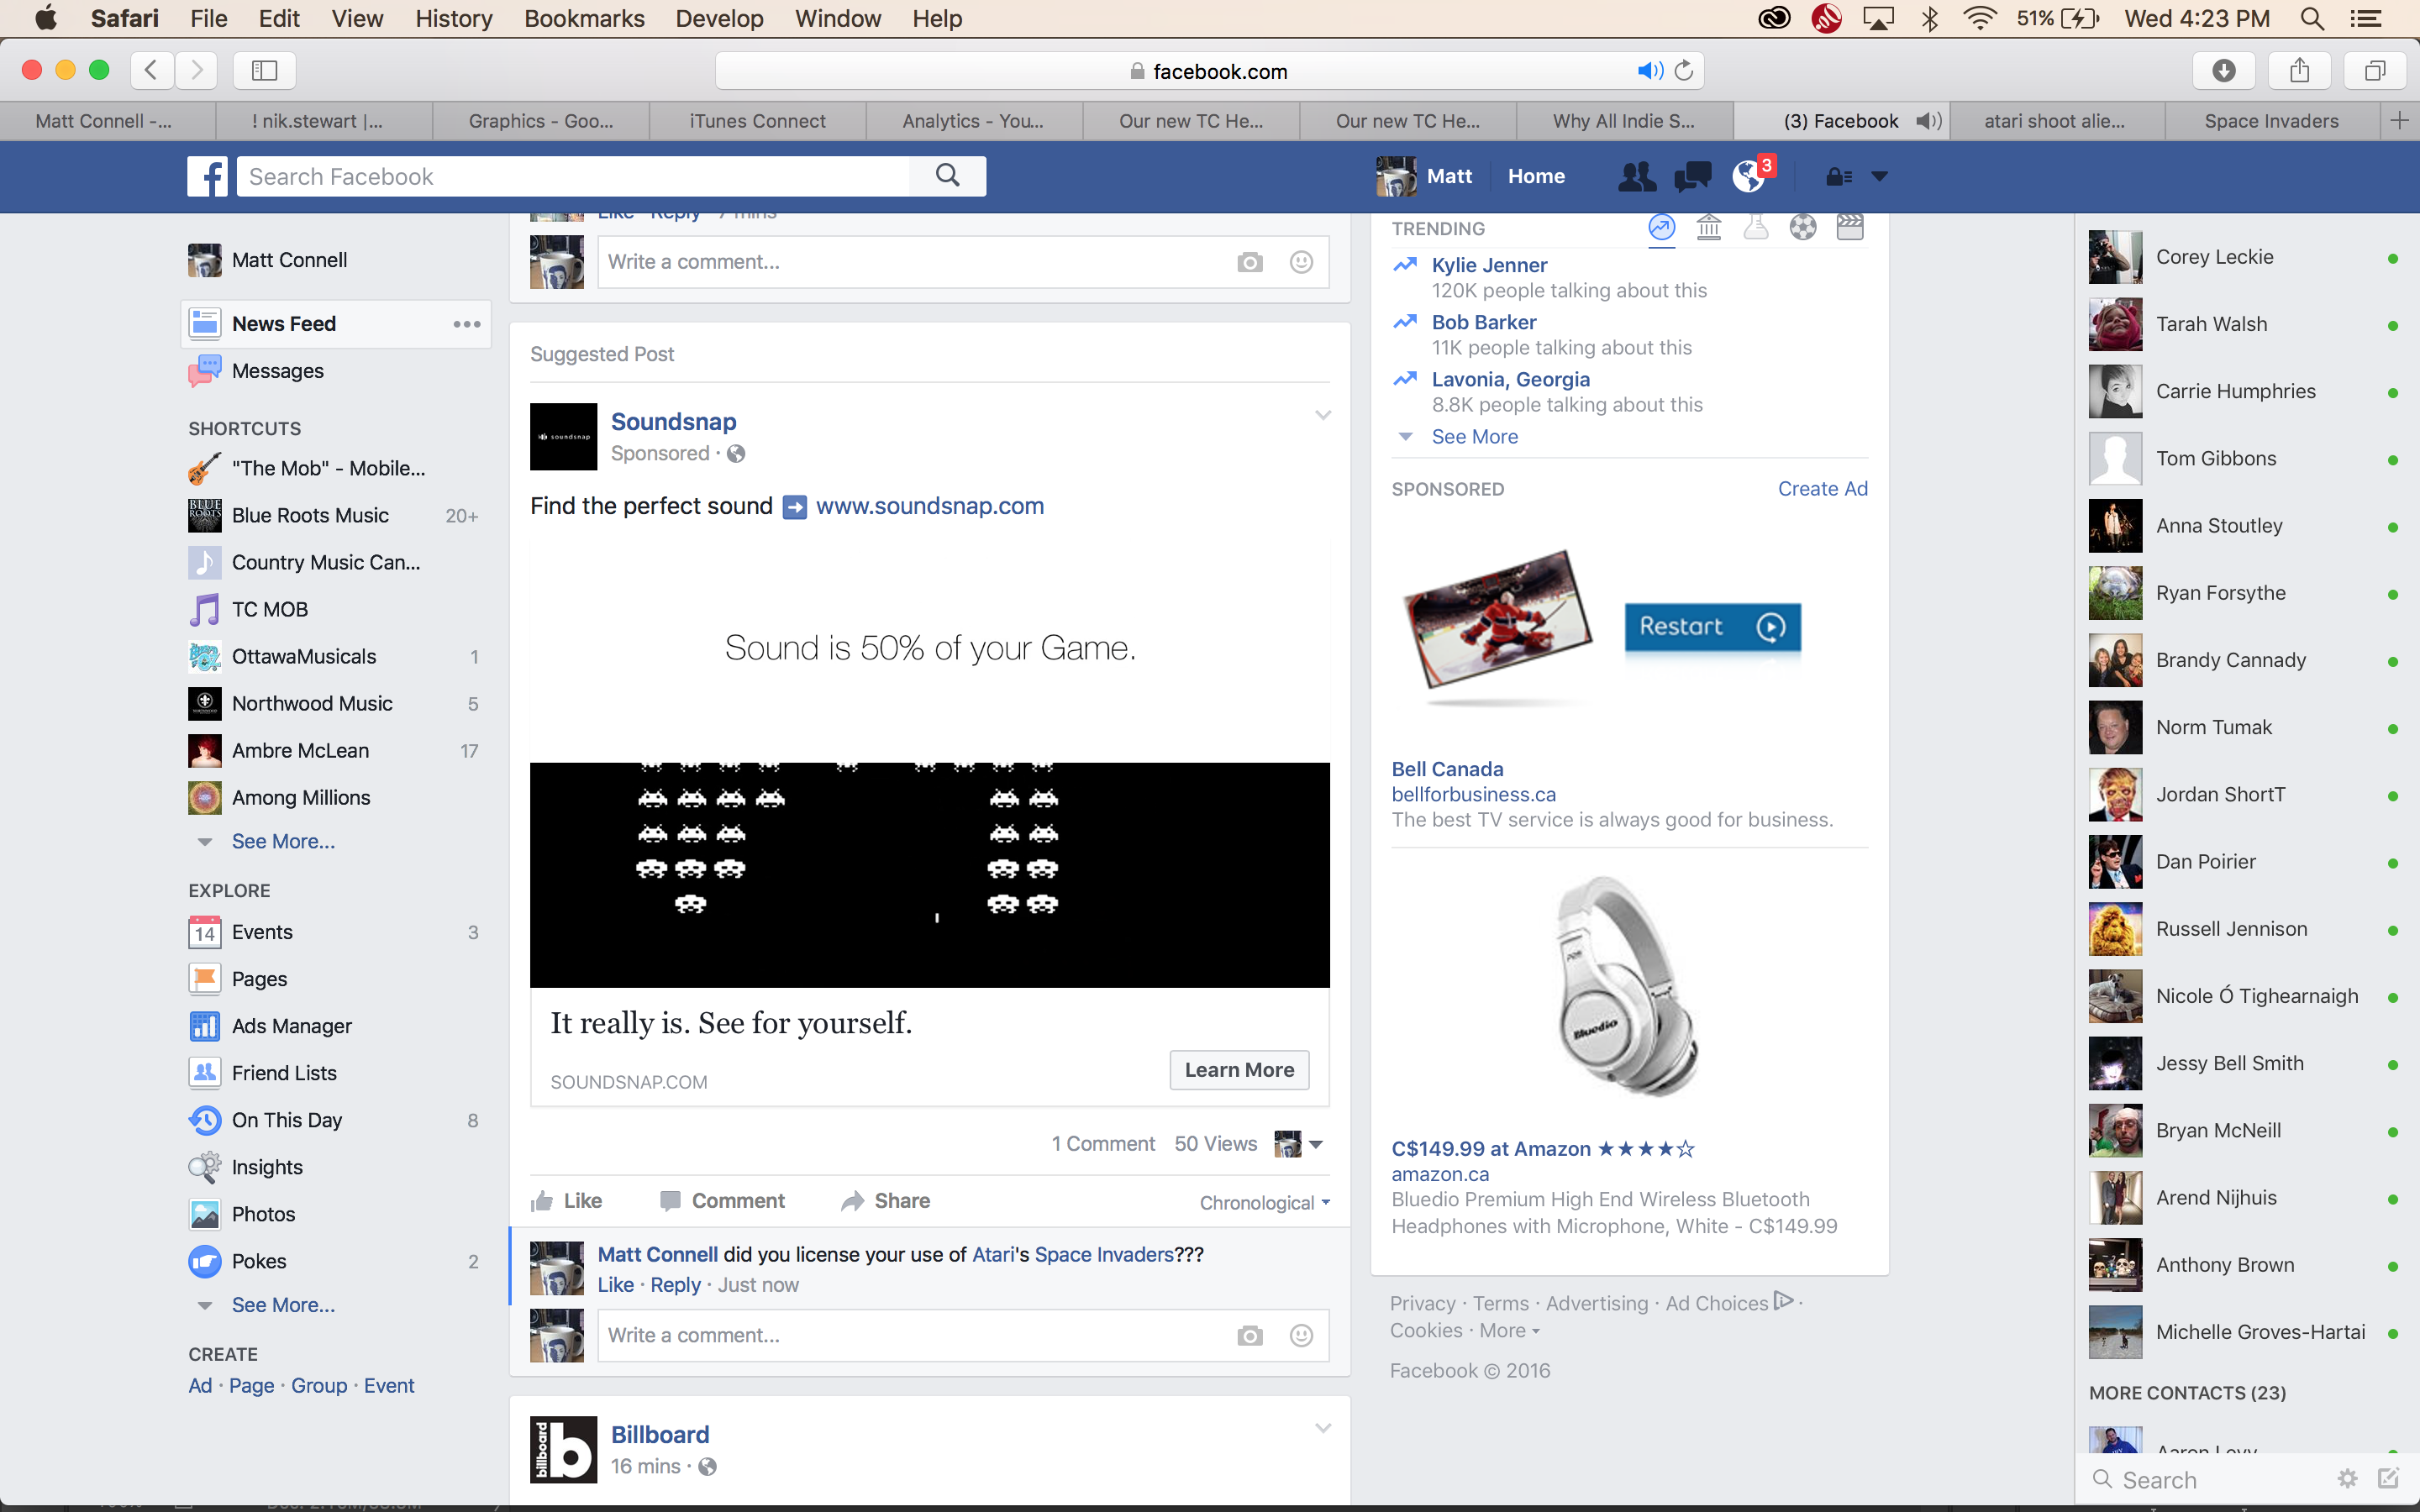
Task: Open notifications globe with 3 badge
Action: [1748, 177]
